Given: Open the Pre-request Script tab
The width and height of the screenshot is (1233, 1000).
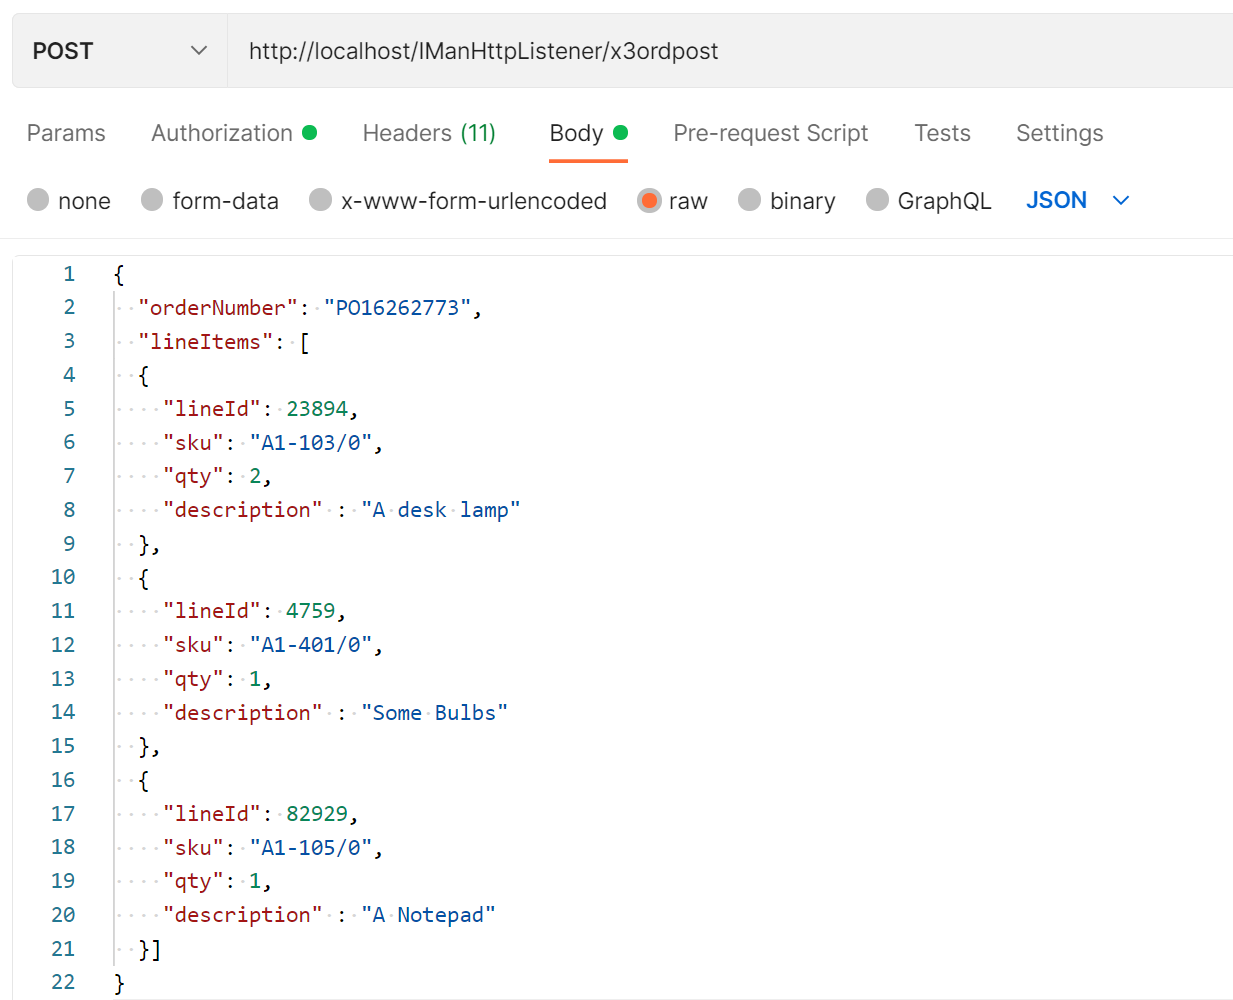Looking at the screenshot, I should (x=770, y=133).
